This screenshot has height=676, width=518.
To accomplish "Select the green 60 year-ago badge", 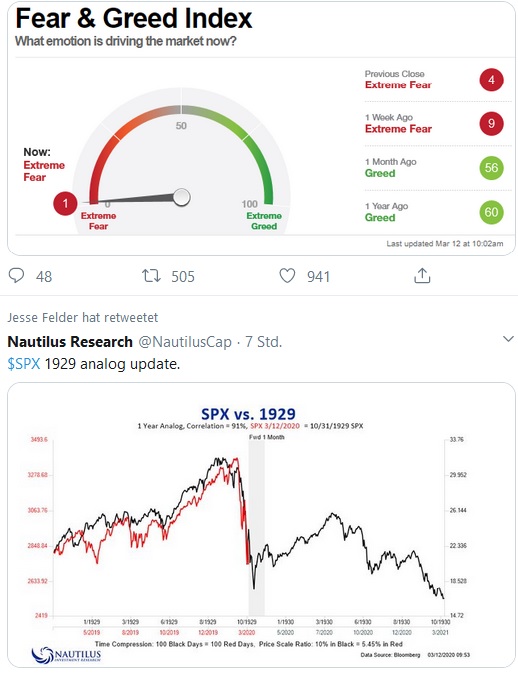I will [x=491, y=212].
